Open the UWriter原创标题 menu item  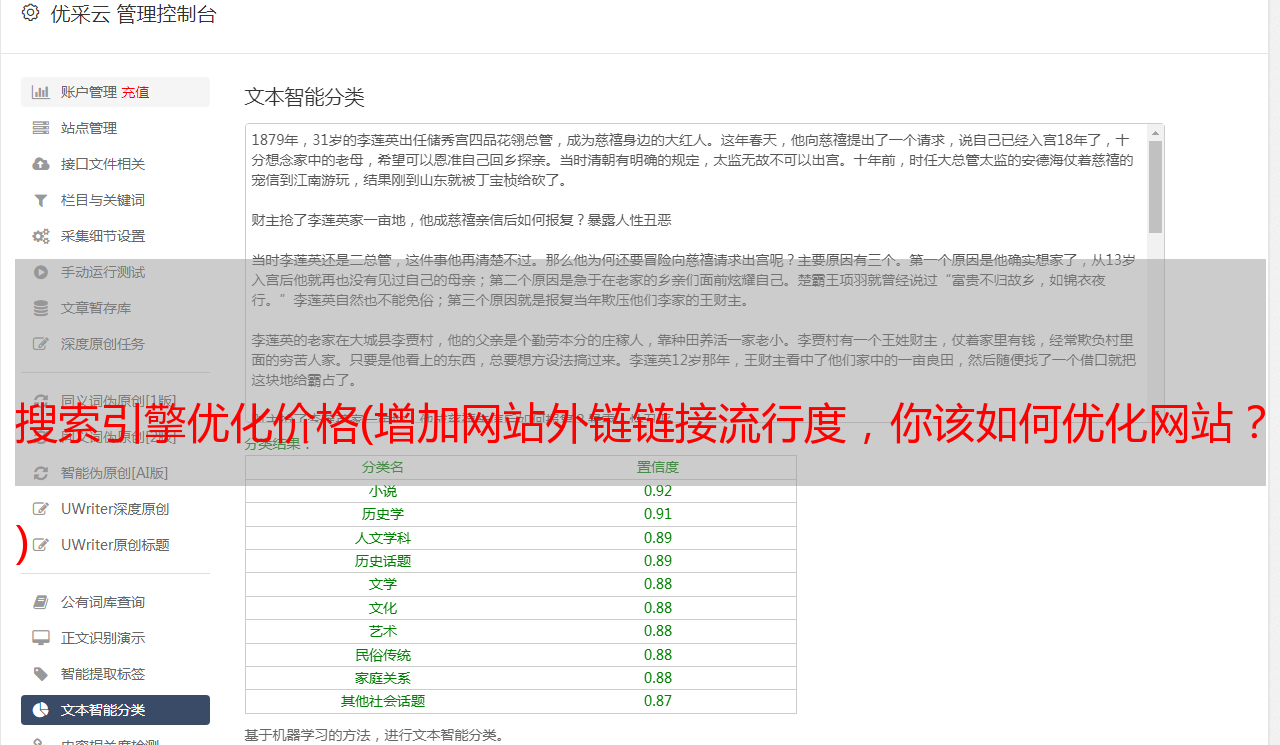tap(115, 545)
